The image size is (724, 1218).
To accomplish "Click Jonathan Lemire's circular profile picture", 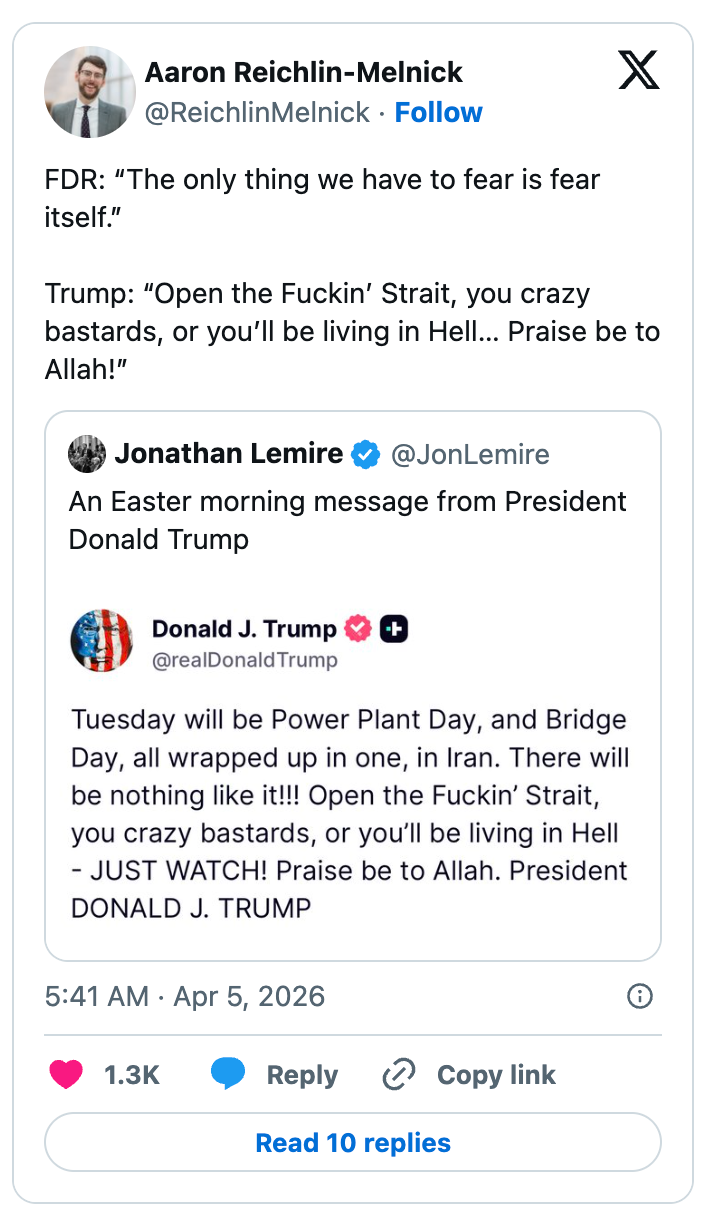I will (87, 453).
